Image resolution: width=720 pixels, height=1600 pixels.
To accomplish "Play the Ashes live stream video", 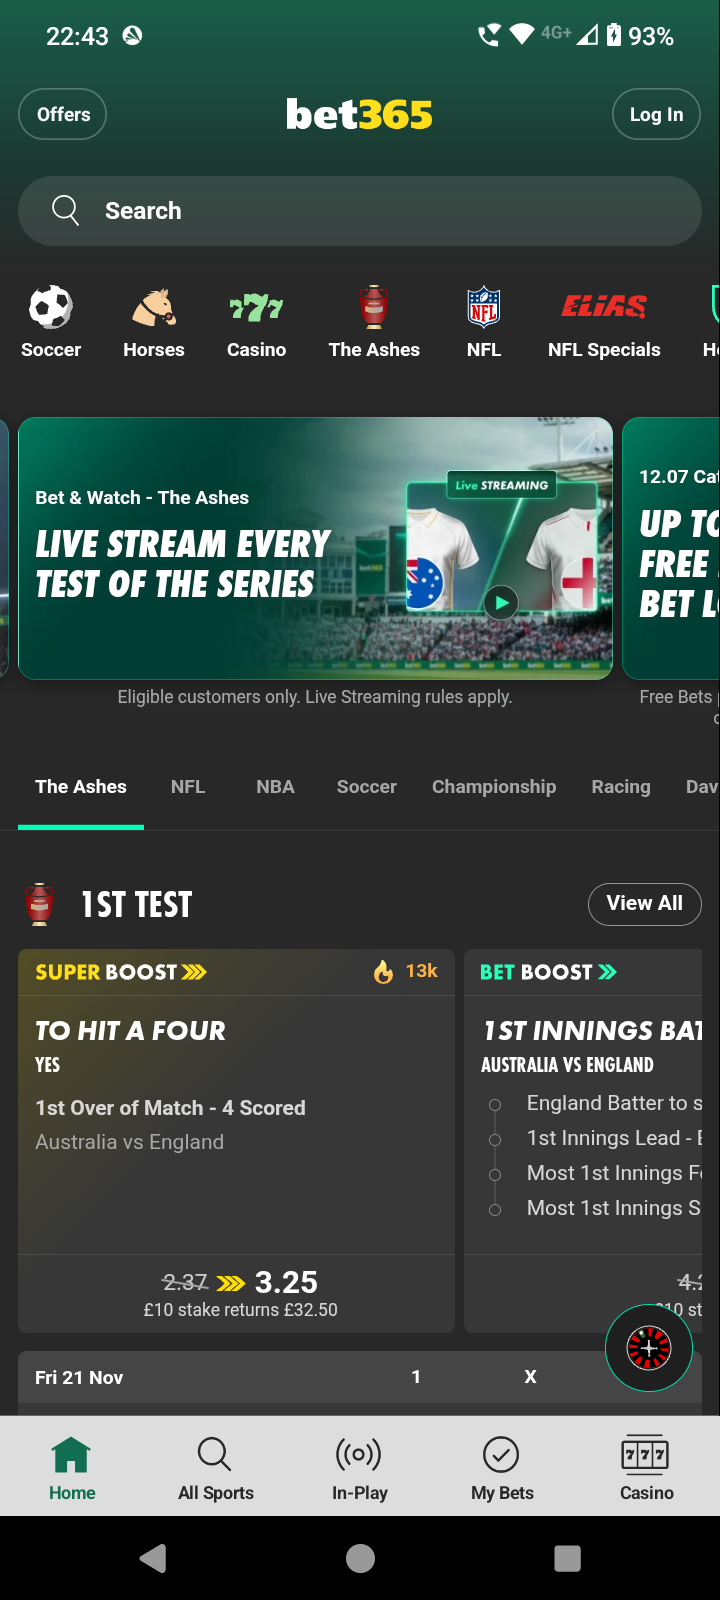I will point(501,602).
